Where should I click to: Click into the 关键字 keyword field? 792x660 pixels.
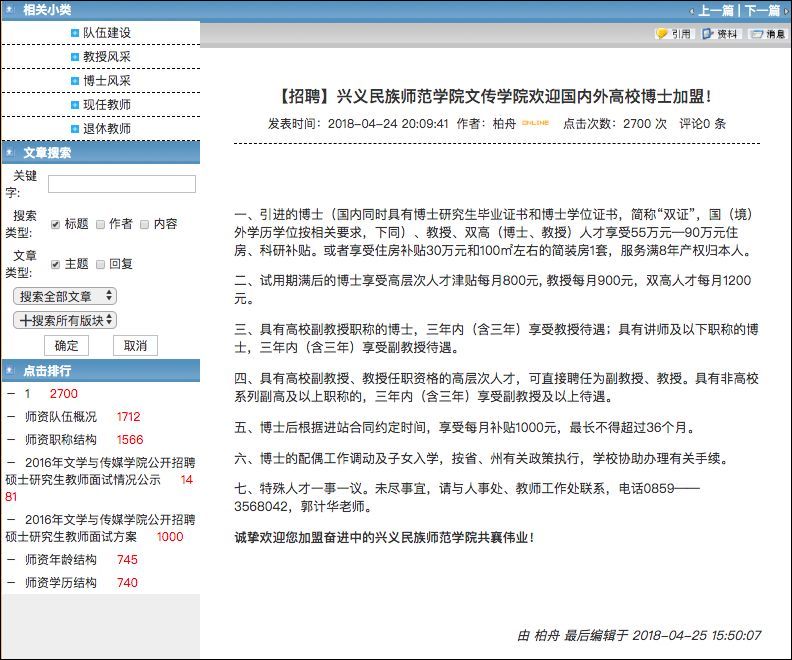coord(122,184)
